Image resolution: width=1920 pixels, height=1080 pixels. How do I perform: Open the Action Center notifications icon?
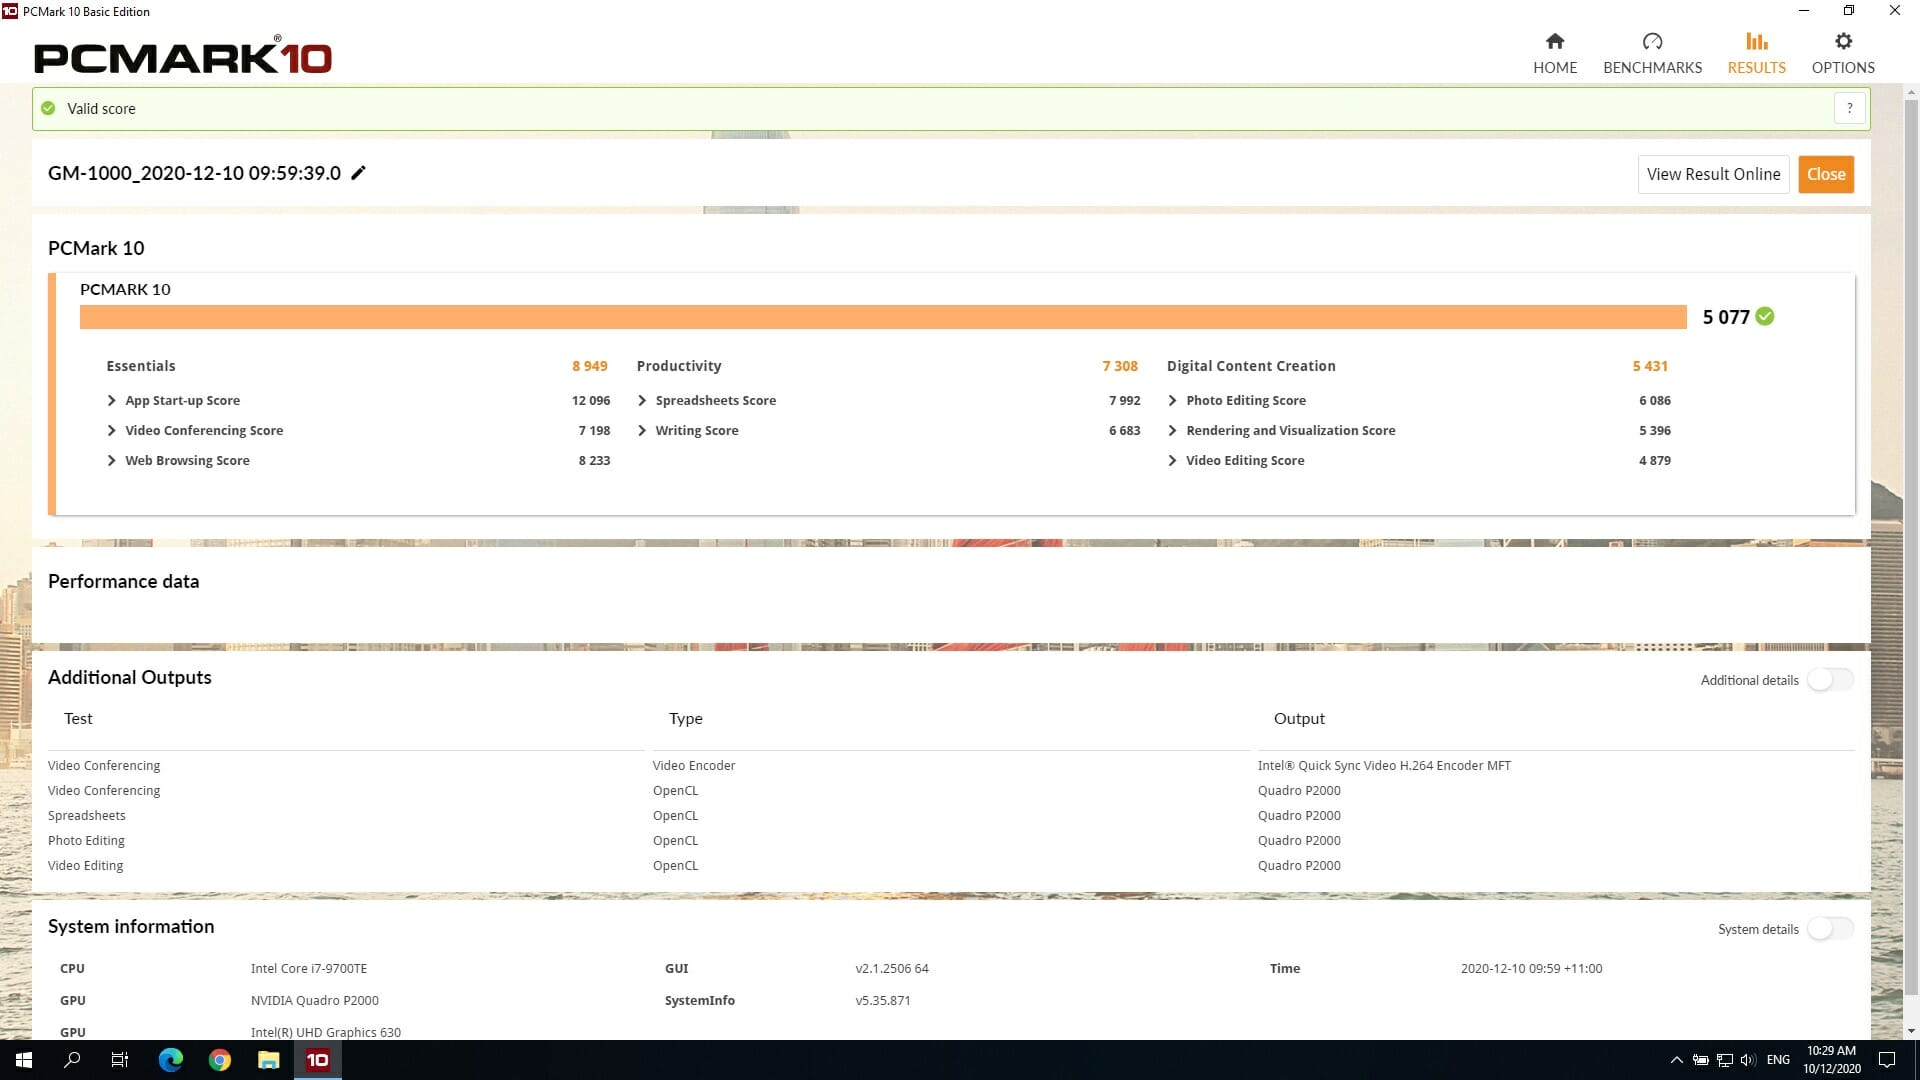click(1887, 1060)
